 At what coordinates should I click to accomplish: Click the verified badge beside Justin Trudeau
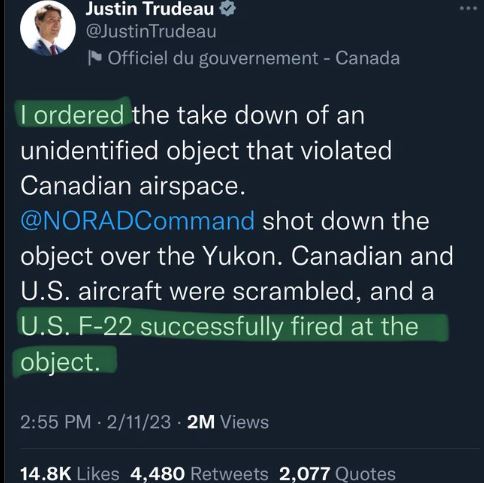click(x=227, y=9)
